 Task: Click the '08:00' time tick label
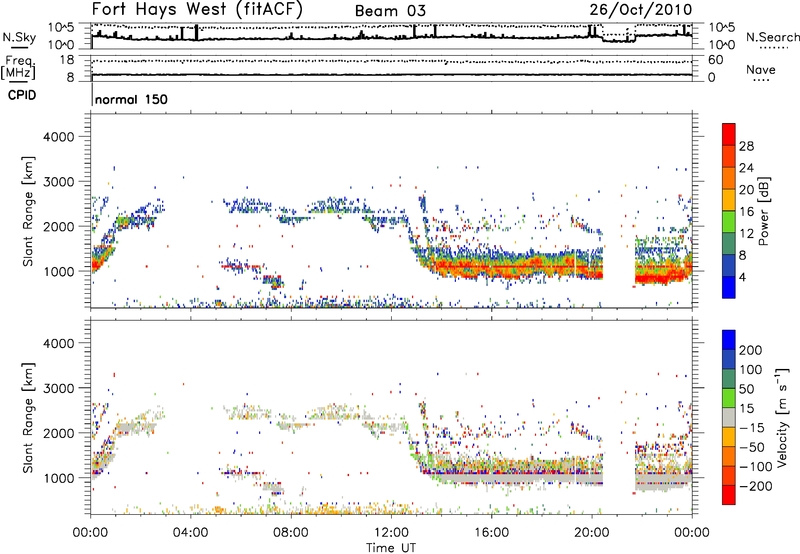tap(290, 533)
